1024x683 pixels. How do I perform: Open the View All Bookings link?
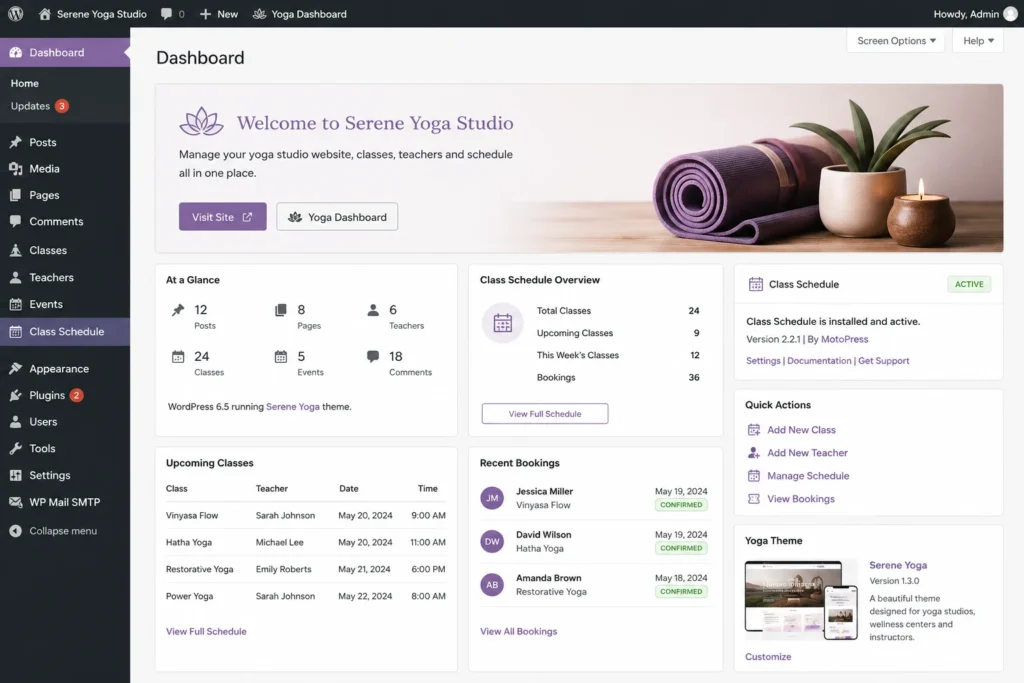[519, 631]
